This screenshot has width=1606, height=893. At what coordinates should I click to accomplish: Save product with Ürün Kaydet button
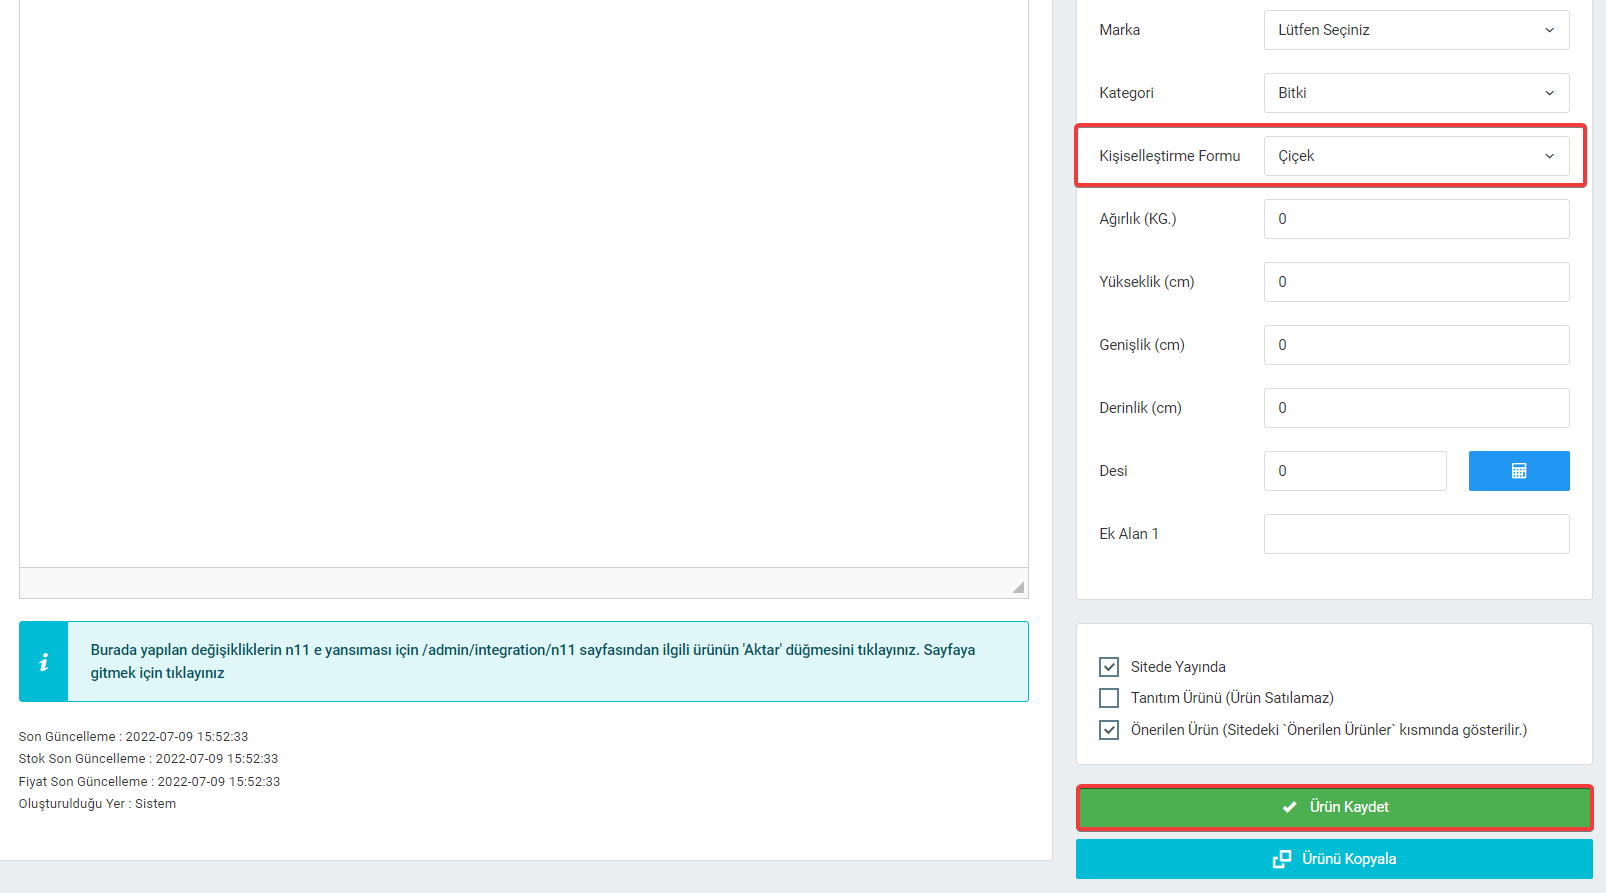(x=1334, y=807)
